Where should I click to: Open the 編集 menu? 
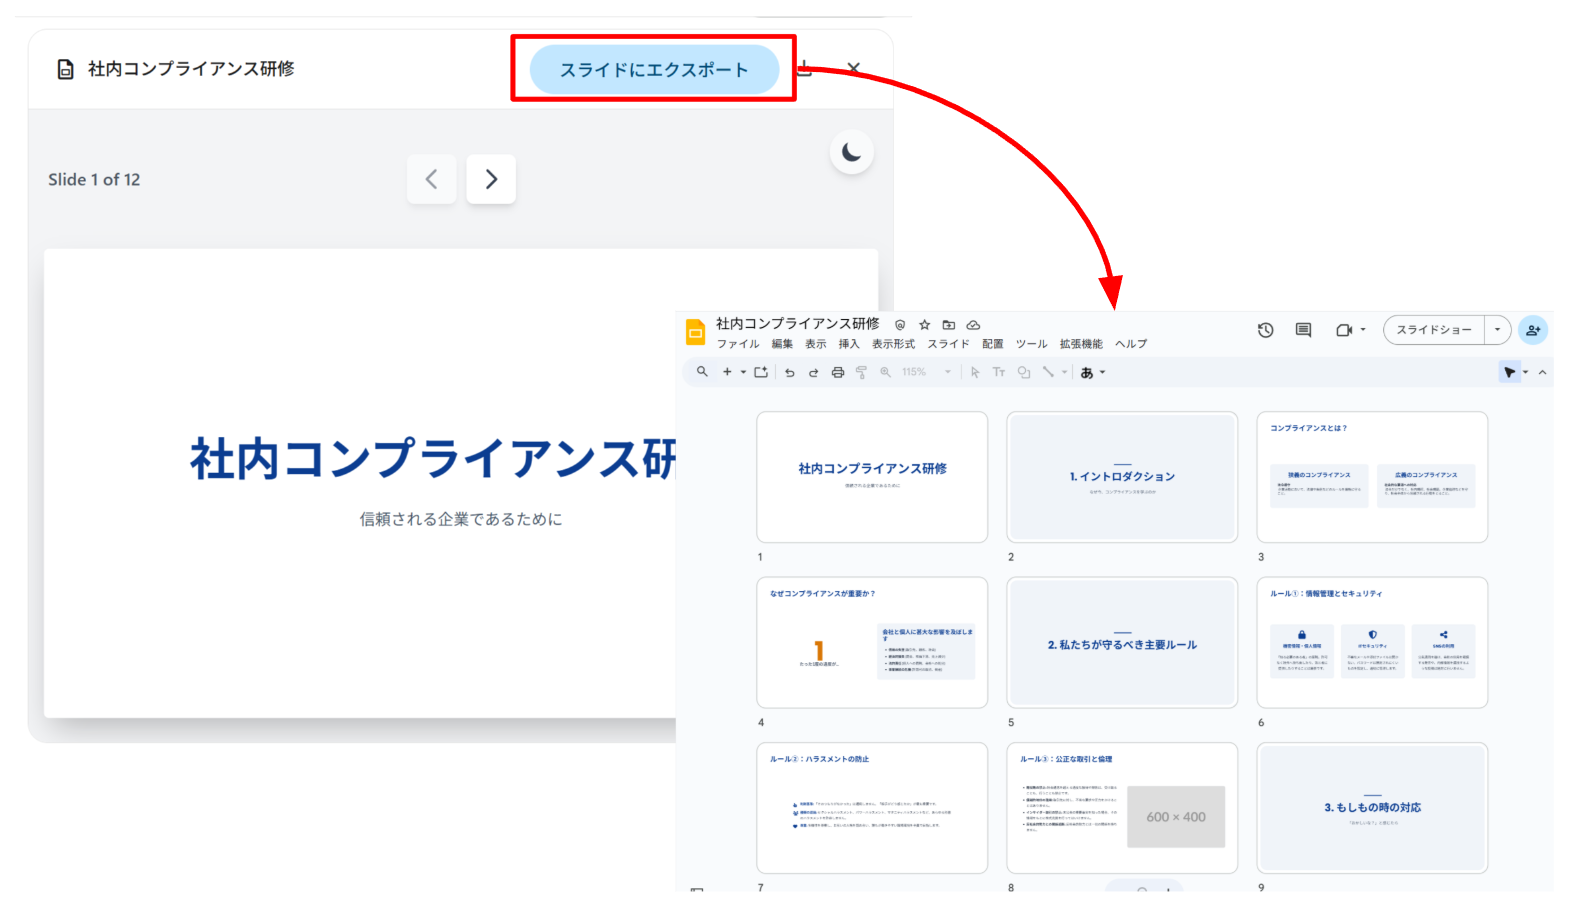[x=782, y=344]
